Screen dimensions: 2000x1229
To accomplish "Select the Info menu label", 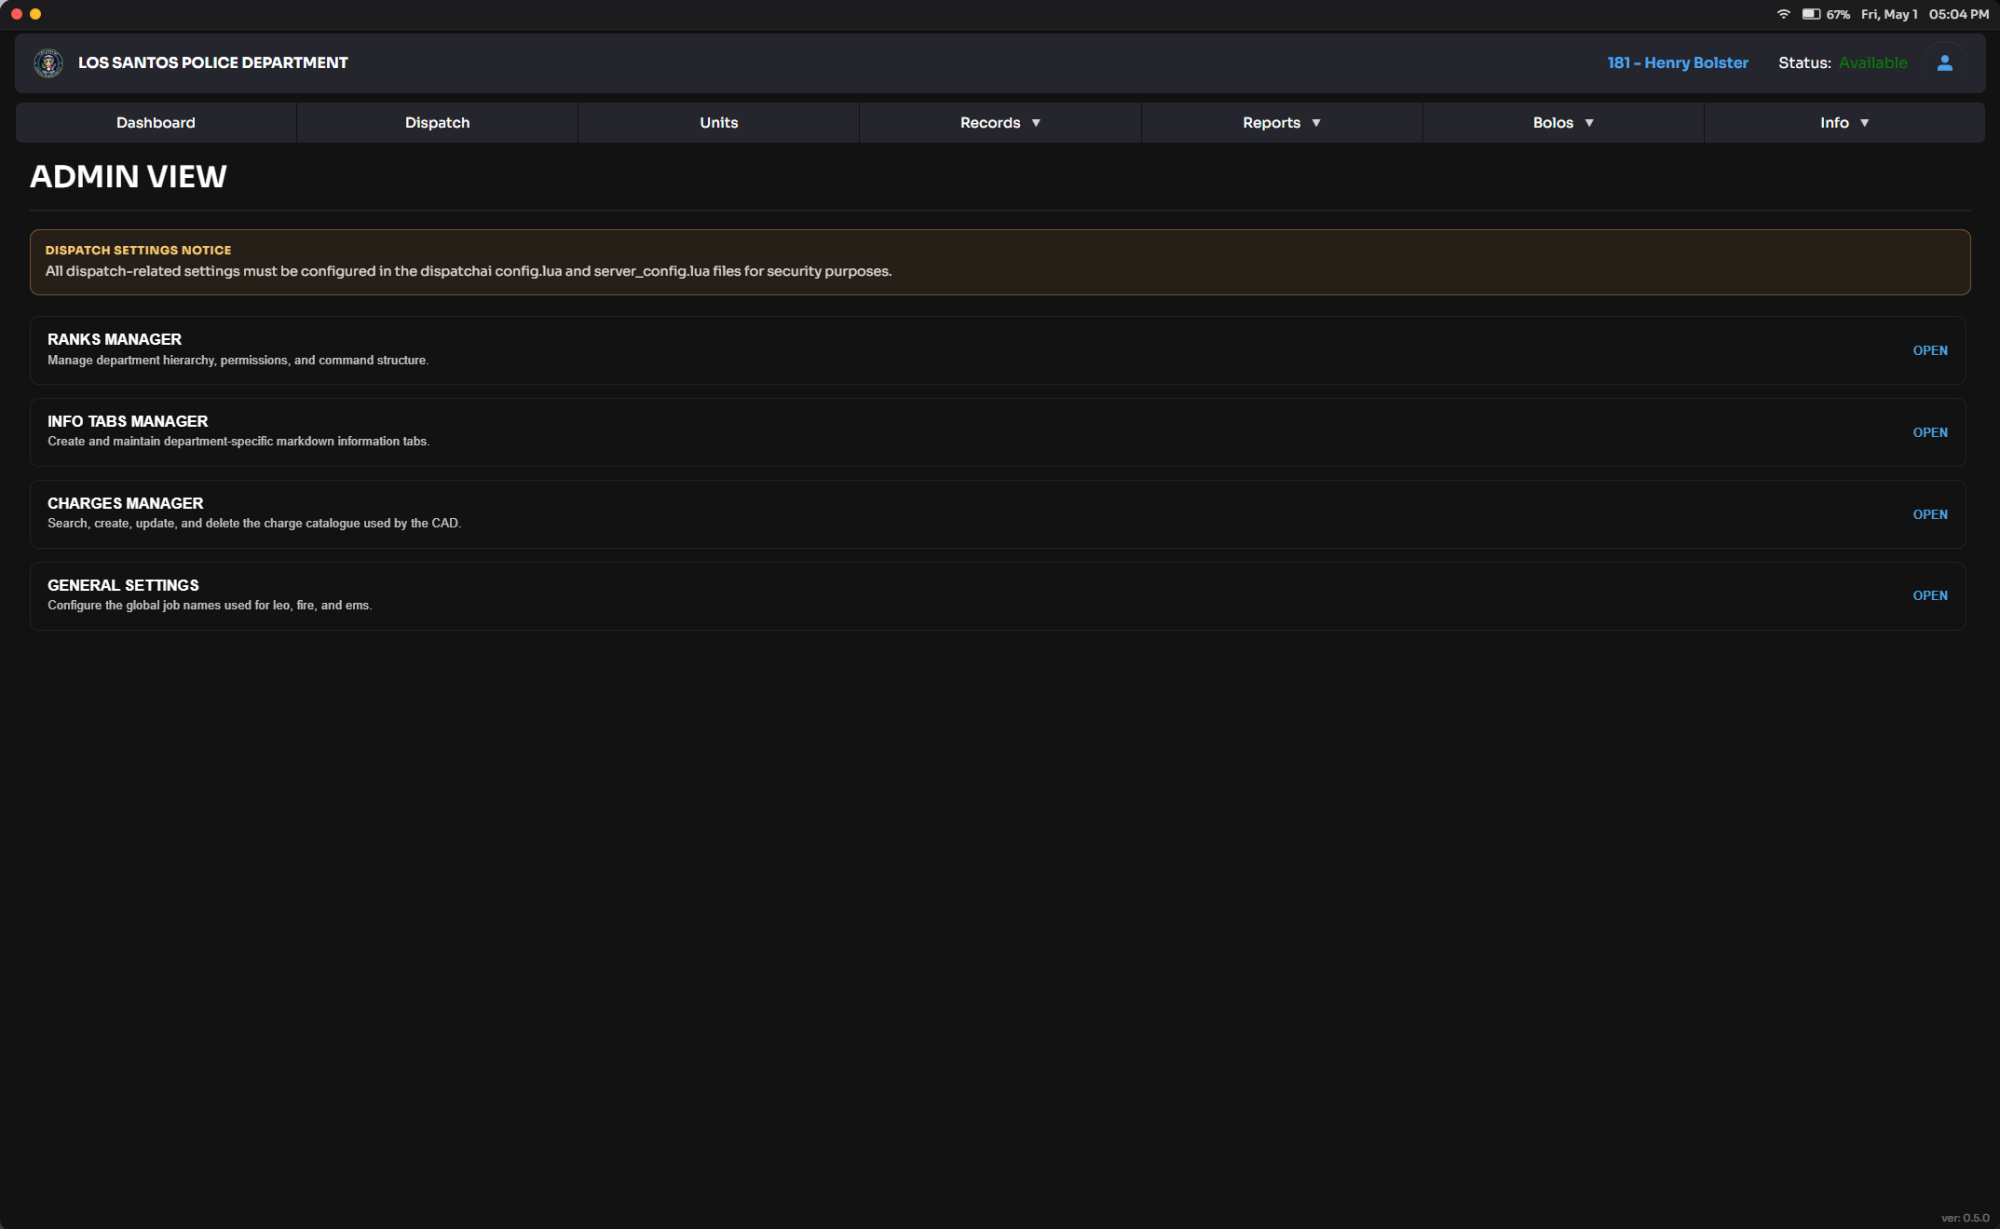I will [x=1834, y=122].
